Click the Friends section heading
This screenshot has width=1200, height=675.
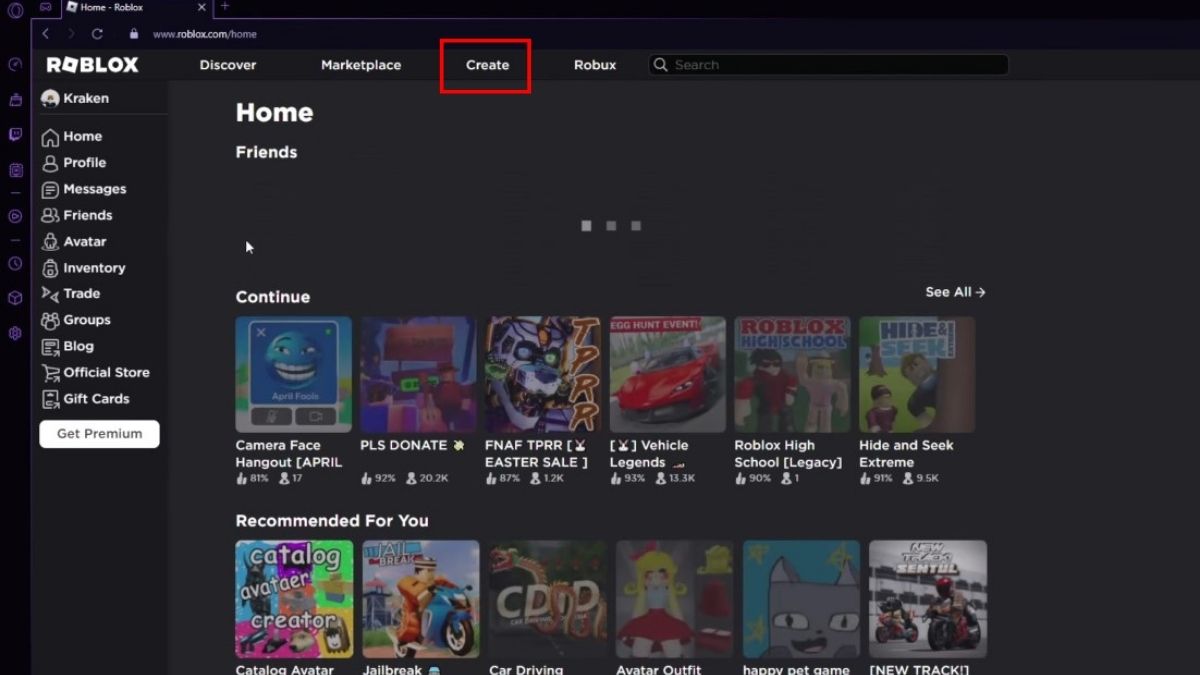tap(266, 152)
